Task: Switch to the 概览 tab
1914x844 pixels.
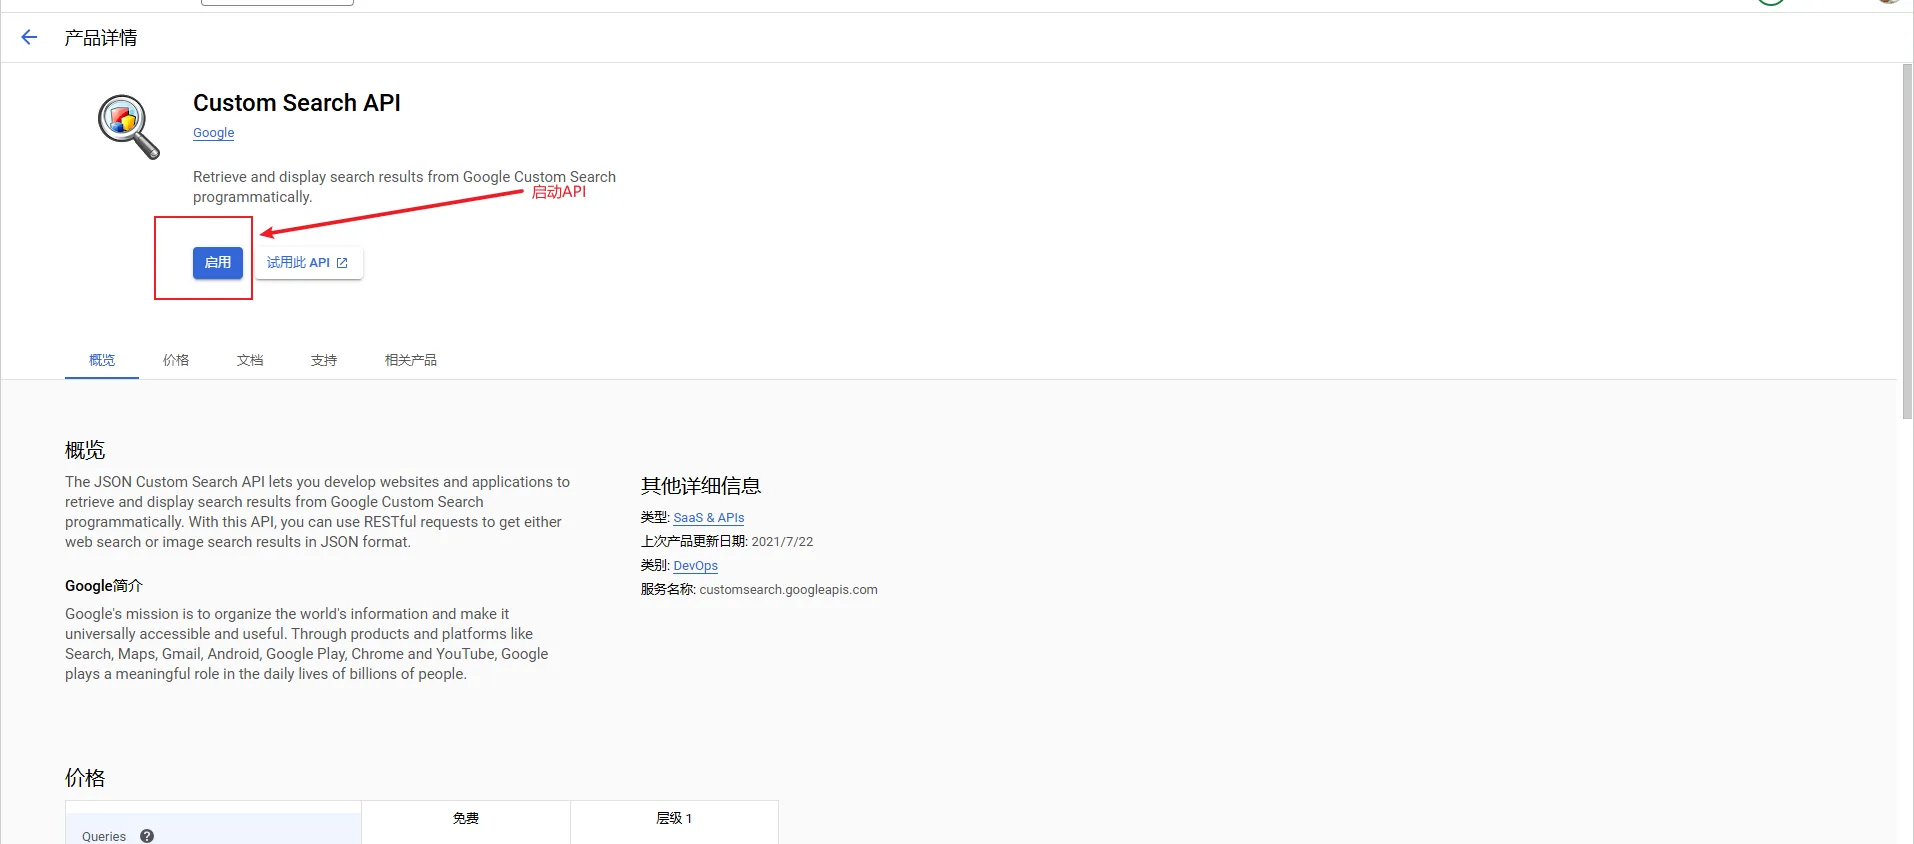Action: (102, 360)
